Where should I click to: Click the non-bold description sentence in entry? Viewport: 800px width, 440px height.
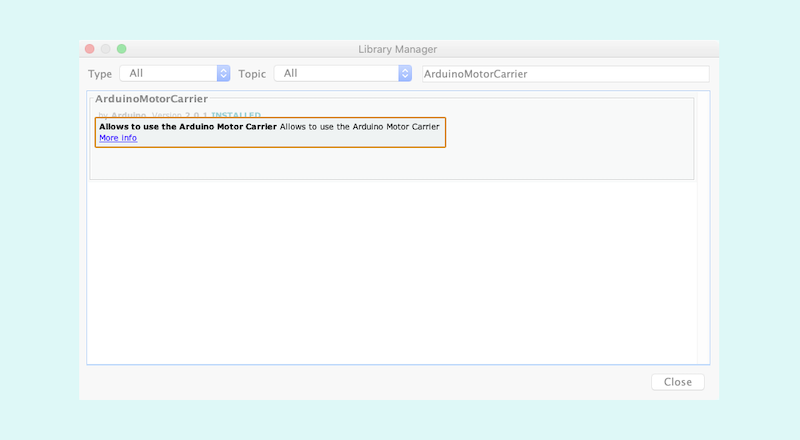pos(360,127)
